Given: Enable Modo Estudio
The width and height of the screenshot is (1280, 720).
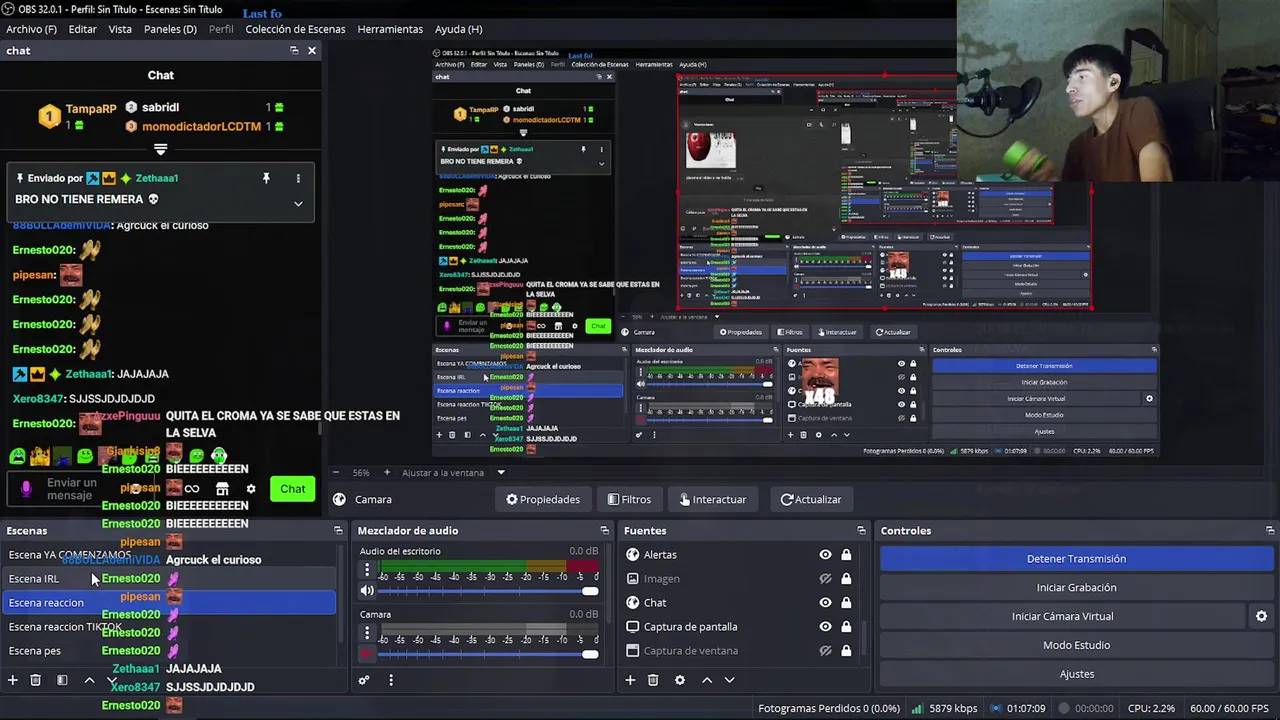Looking at the screenshot, I should (1076, 645).
